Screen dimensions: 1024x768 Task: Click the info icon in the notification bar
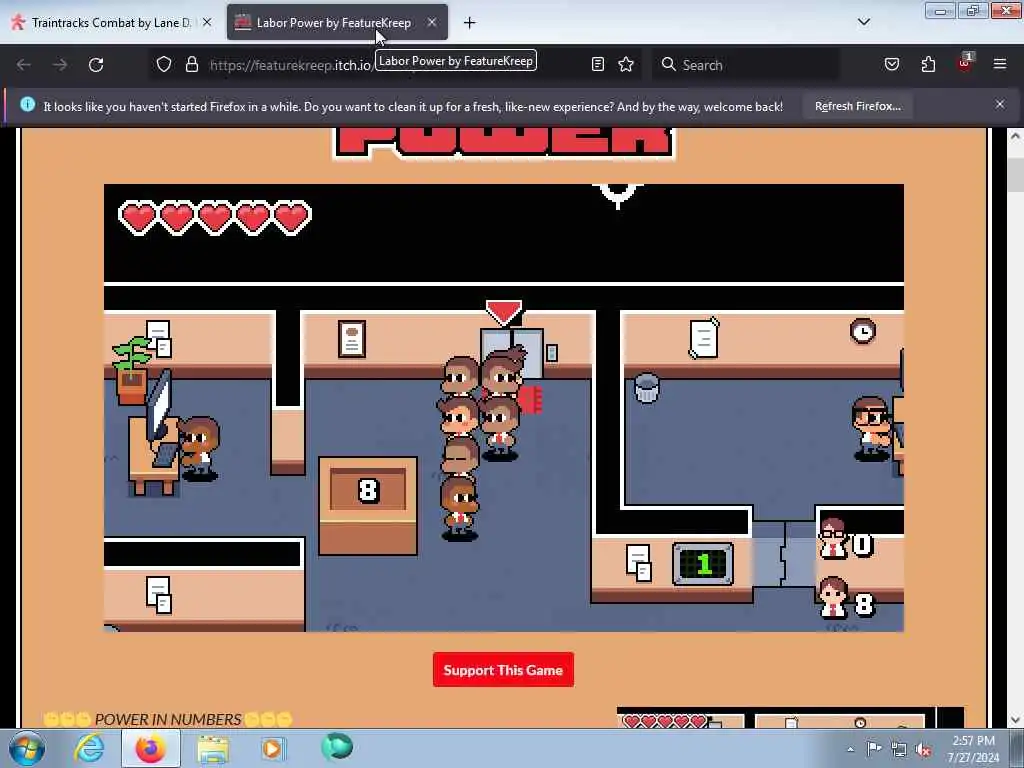click(x=27, y=104)
